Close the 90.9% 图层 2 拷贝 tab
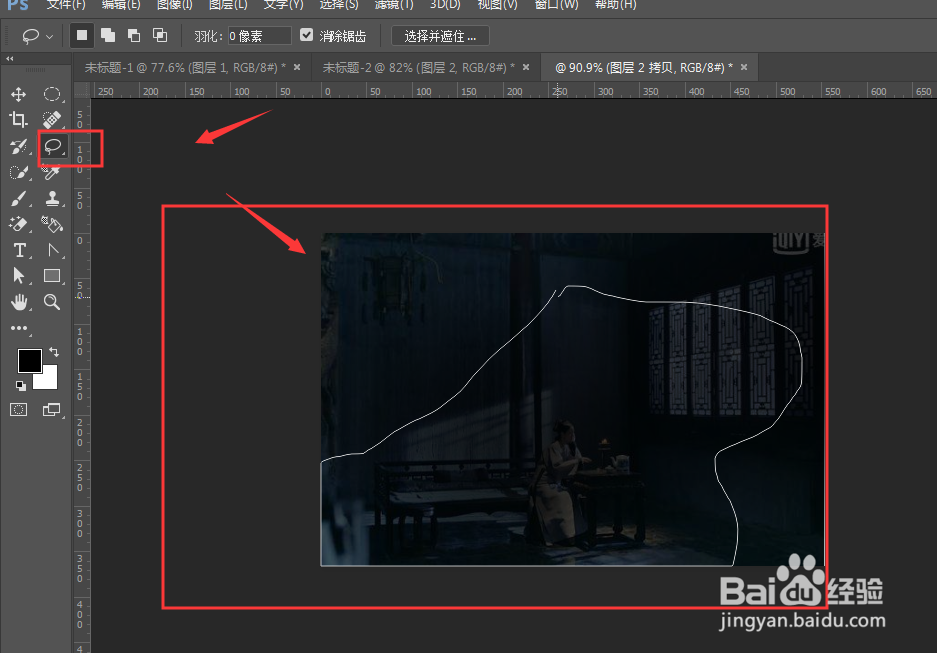The width and height of the screenshot is (937, 653). 744,67
